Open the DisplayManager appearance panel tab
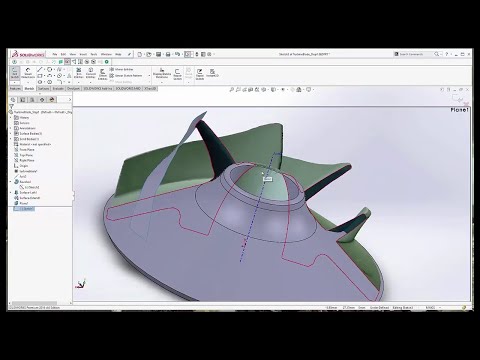The image size is (480, 360). point(52,100)
